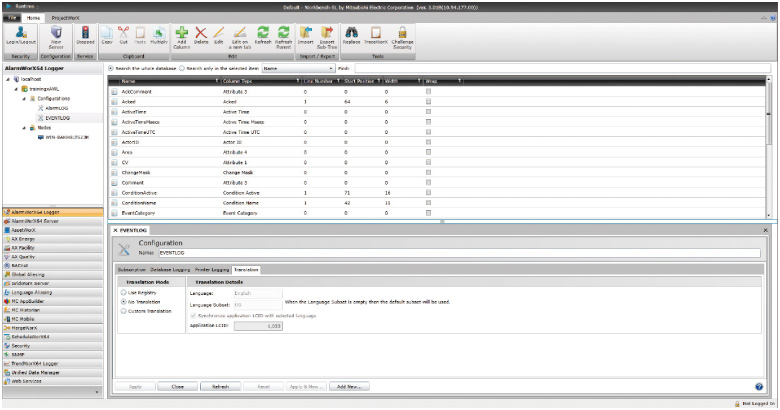Click the Copy icon in Clipboard
Image resolution: width=780 pixels, height=410 pixels.
[106, 33]
